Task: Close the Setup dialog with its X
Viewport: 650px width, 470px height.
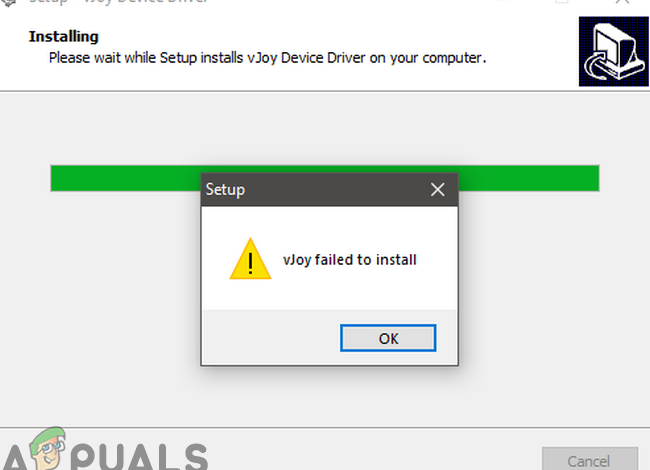Action: tap(437, 190)
